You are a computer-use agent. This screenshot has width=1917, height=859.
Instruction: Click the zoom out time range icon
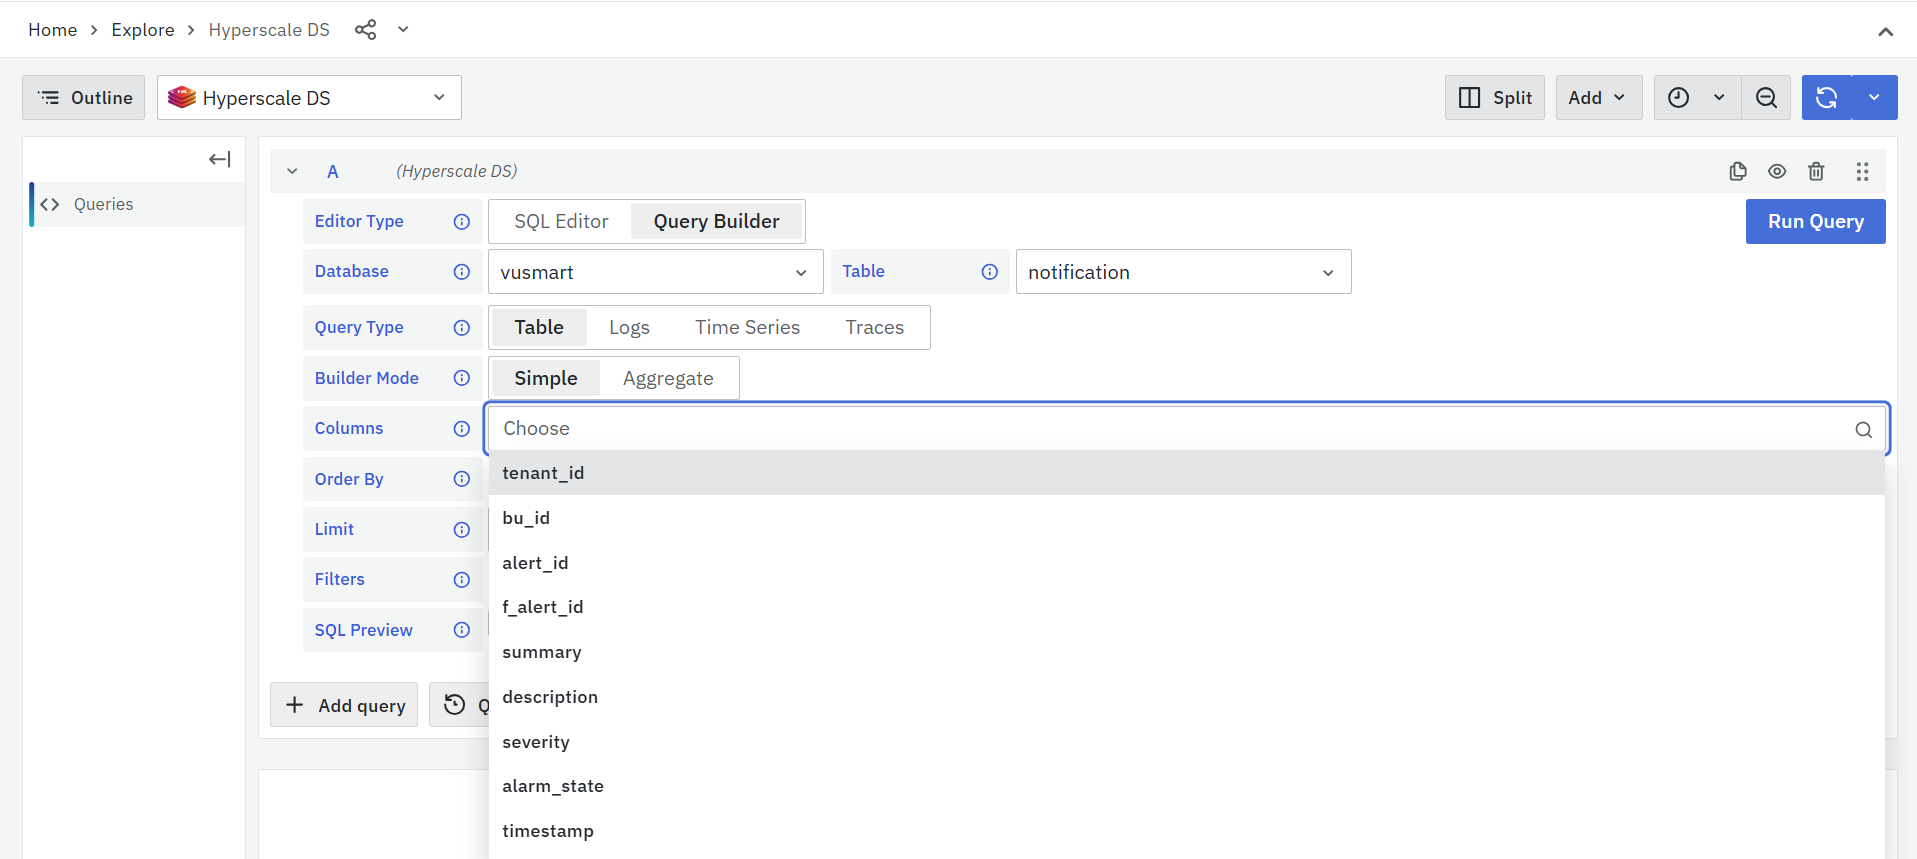coord(1766,98)
